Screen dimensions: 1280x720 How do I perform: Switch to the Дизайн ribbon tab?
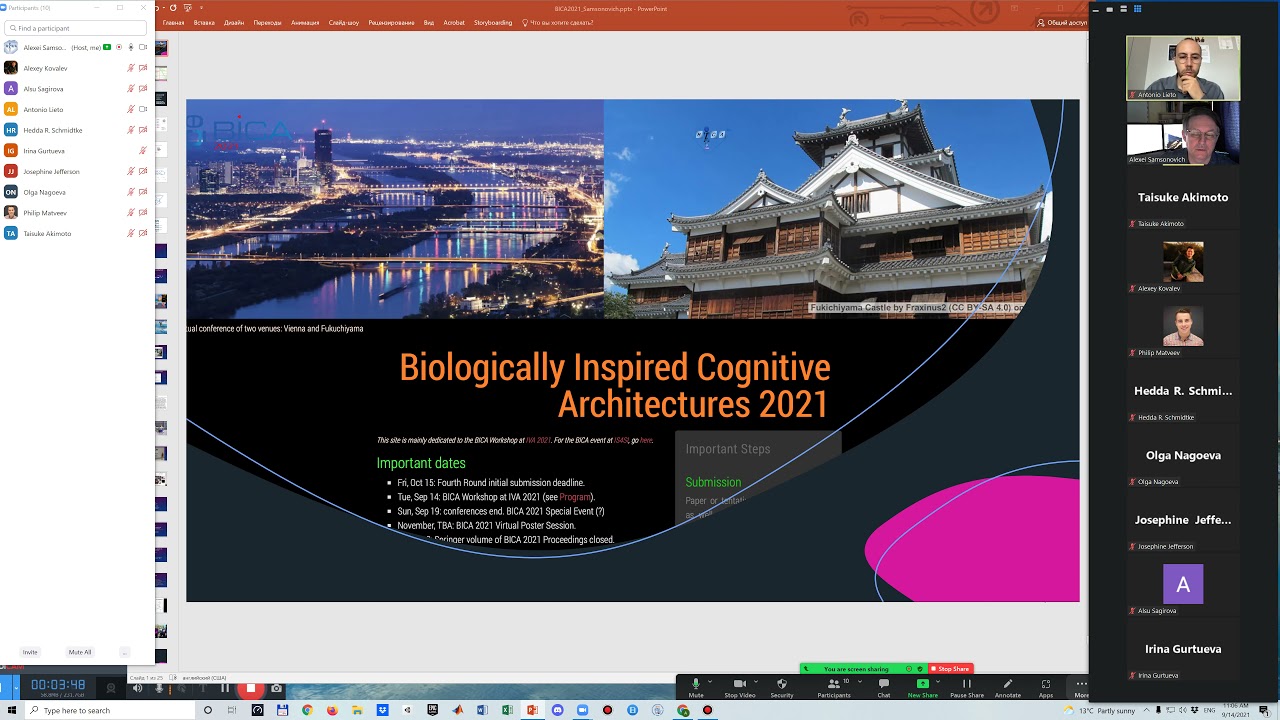click(x=234, y=22)
